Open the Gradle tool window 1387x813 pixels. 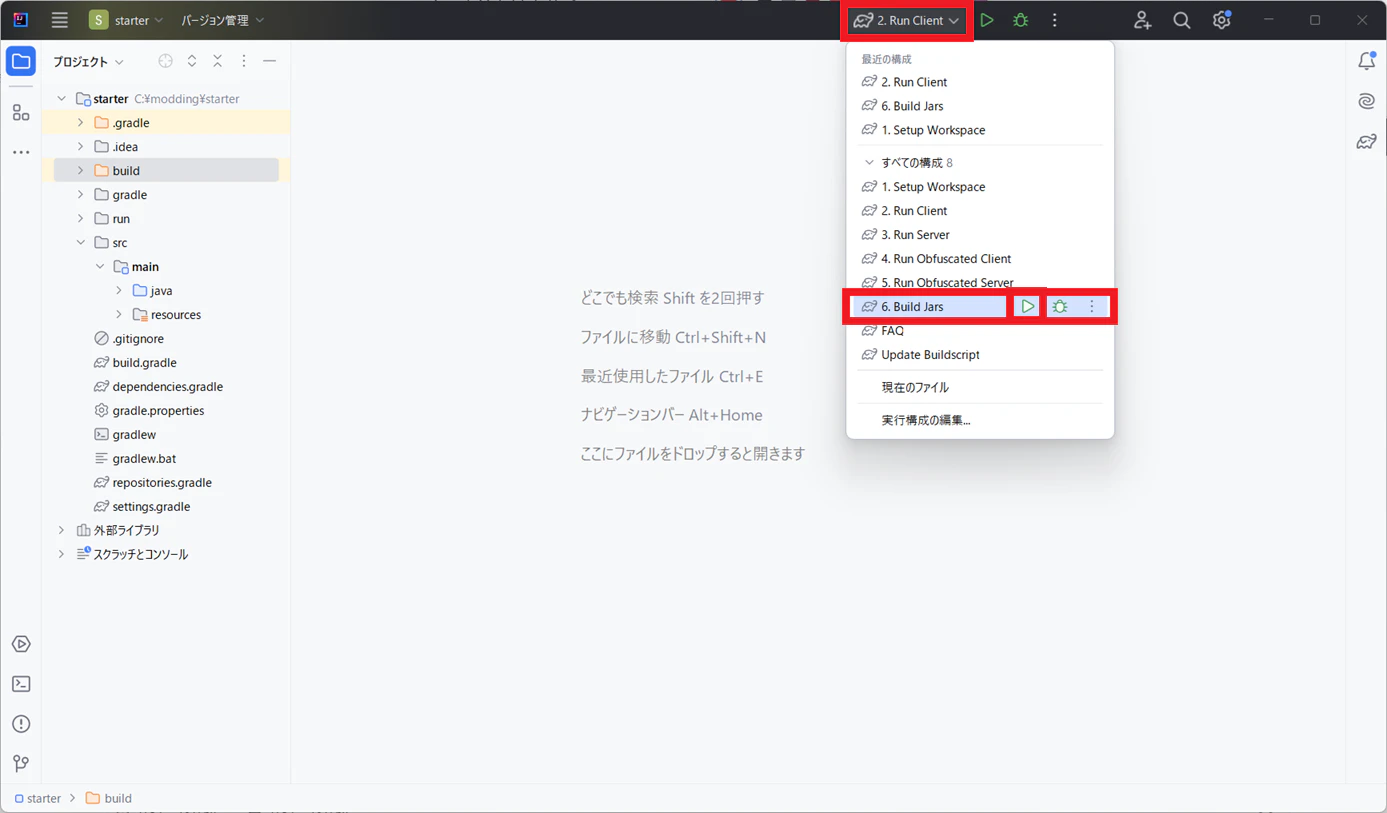tap(1366, 141)
